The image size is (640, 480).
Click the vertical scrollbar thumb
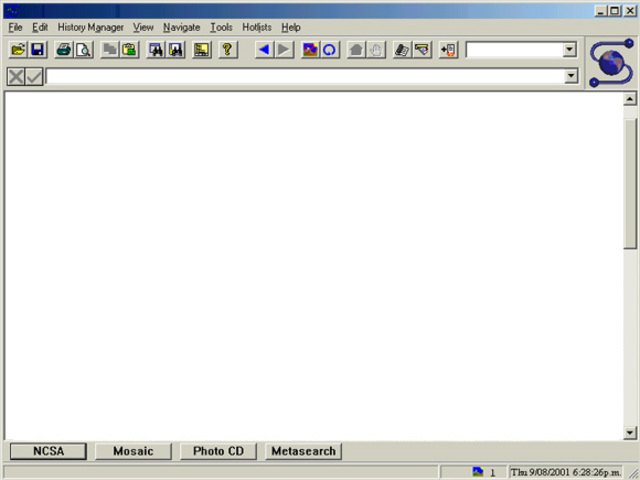pyautogui.click(x=630, y=184)
